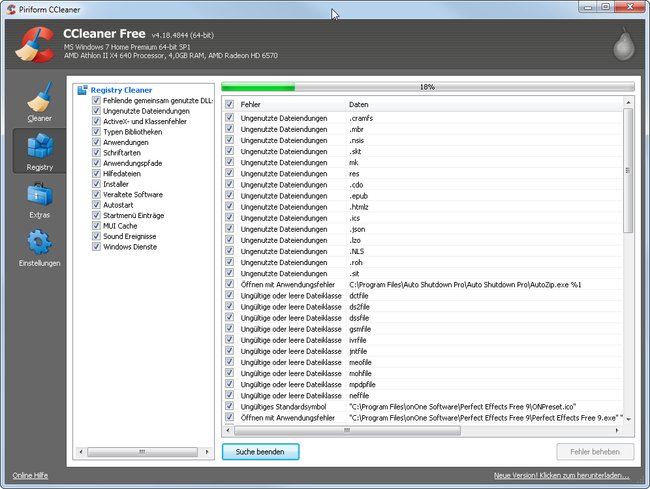Toggle Installer checkbox
650x489 pixels.
96,184
